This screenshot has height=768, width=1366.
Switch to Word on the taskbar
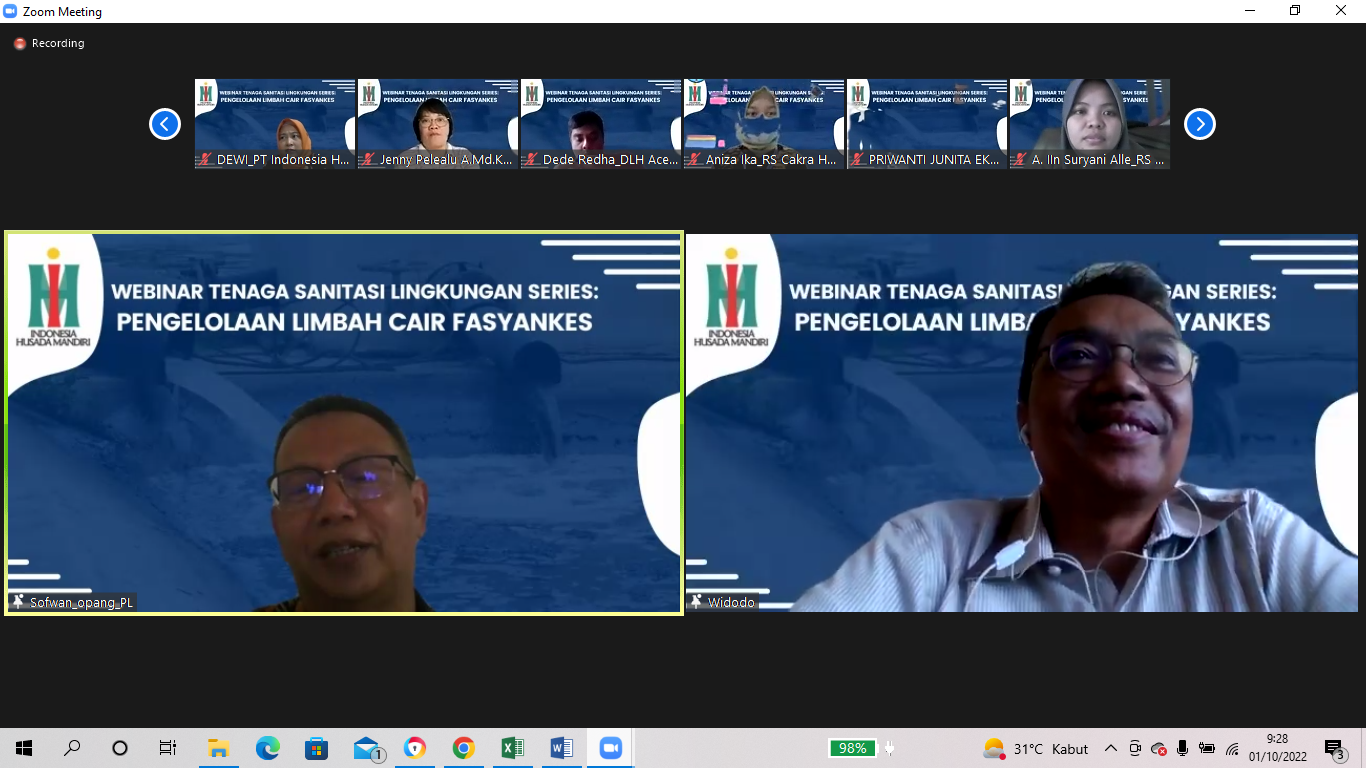click(x=561, y=748)
